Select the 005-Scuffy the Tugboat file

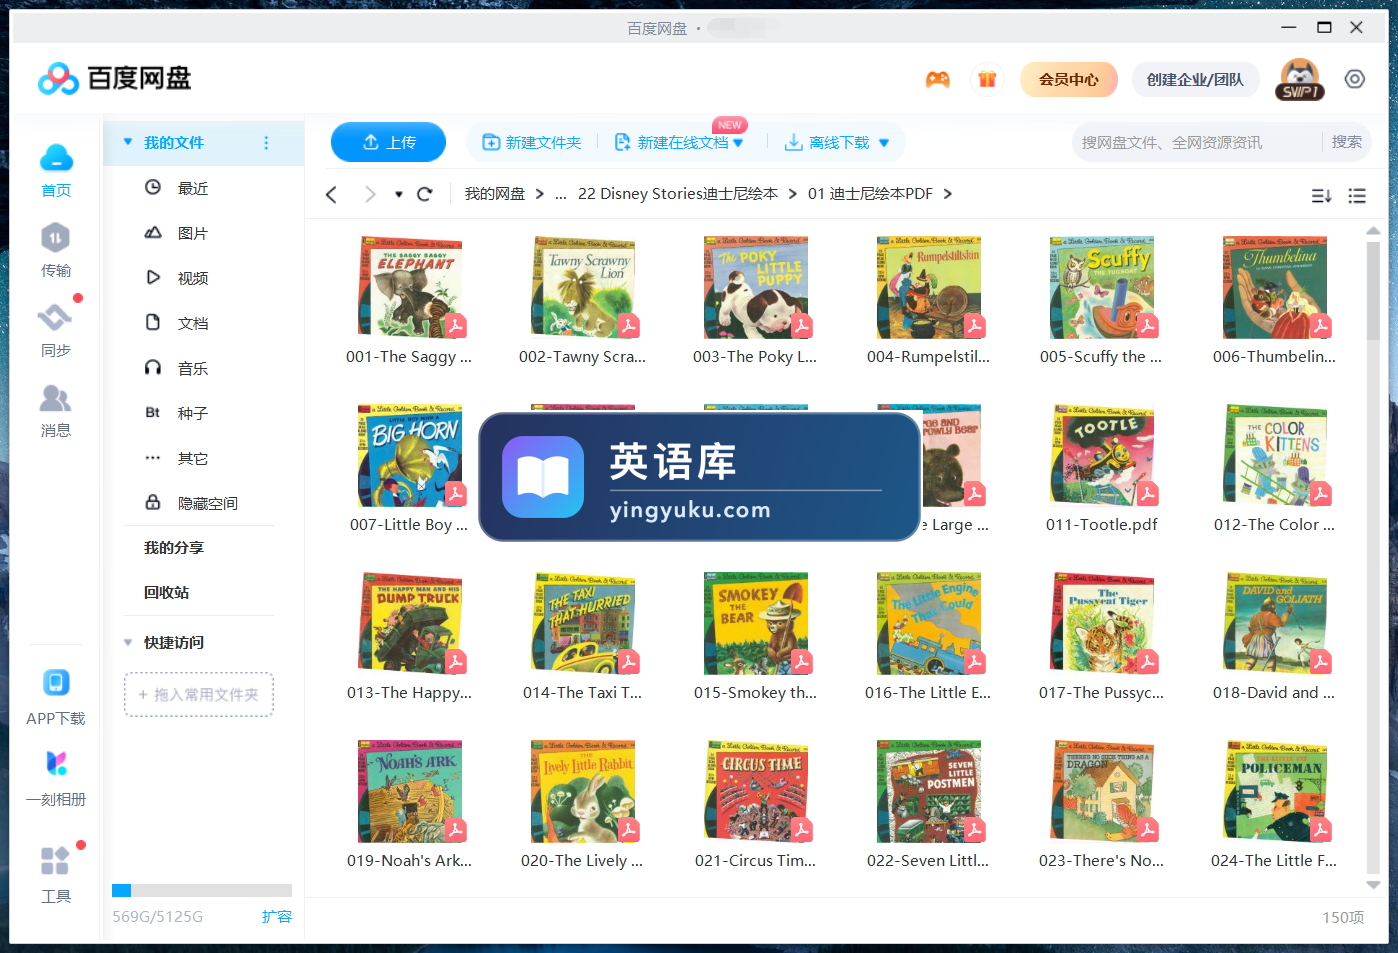click(1101, 301)
